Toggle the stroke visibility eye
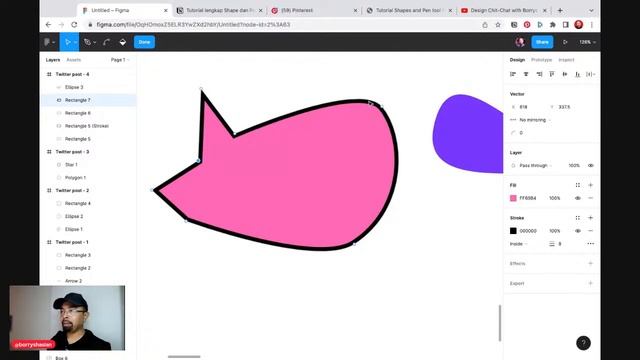This screenshot has width=640, height=360. 578,231
